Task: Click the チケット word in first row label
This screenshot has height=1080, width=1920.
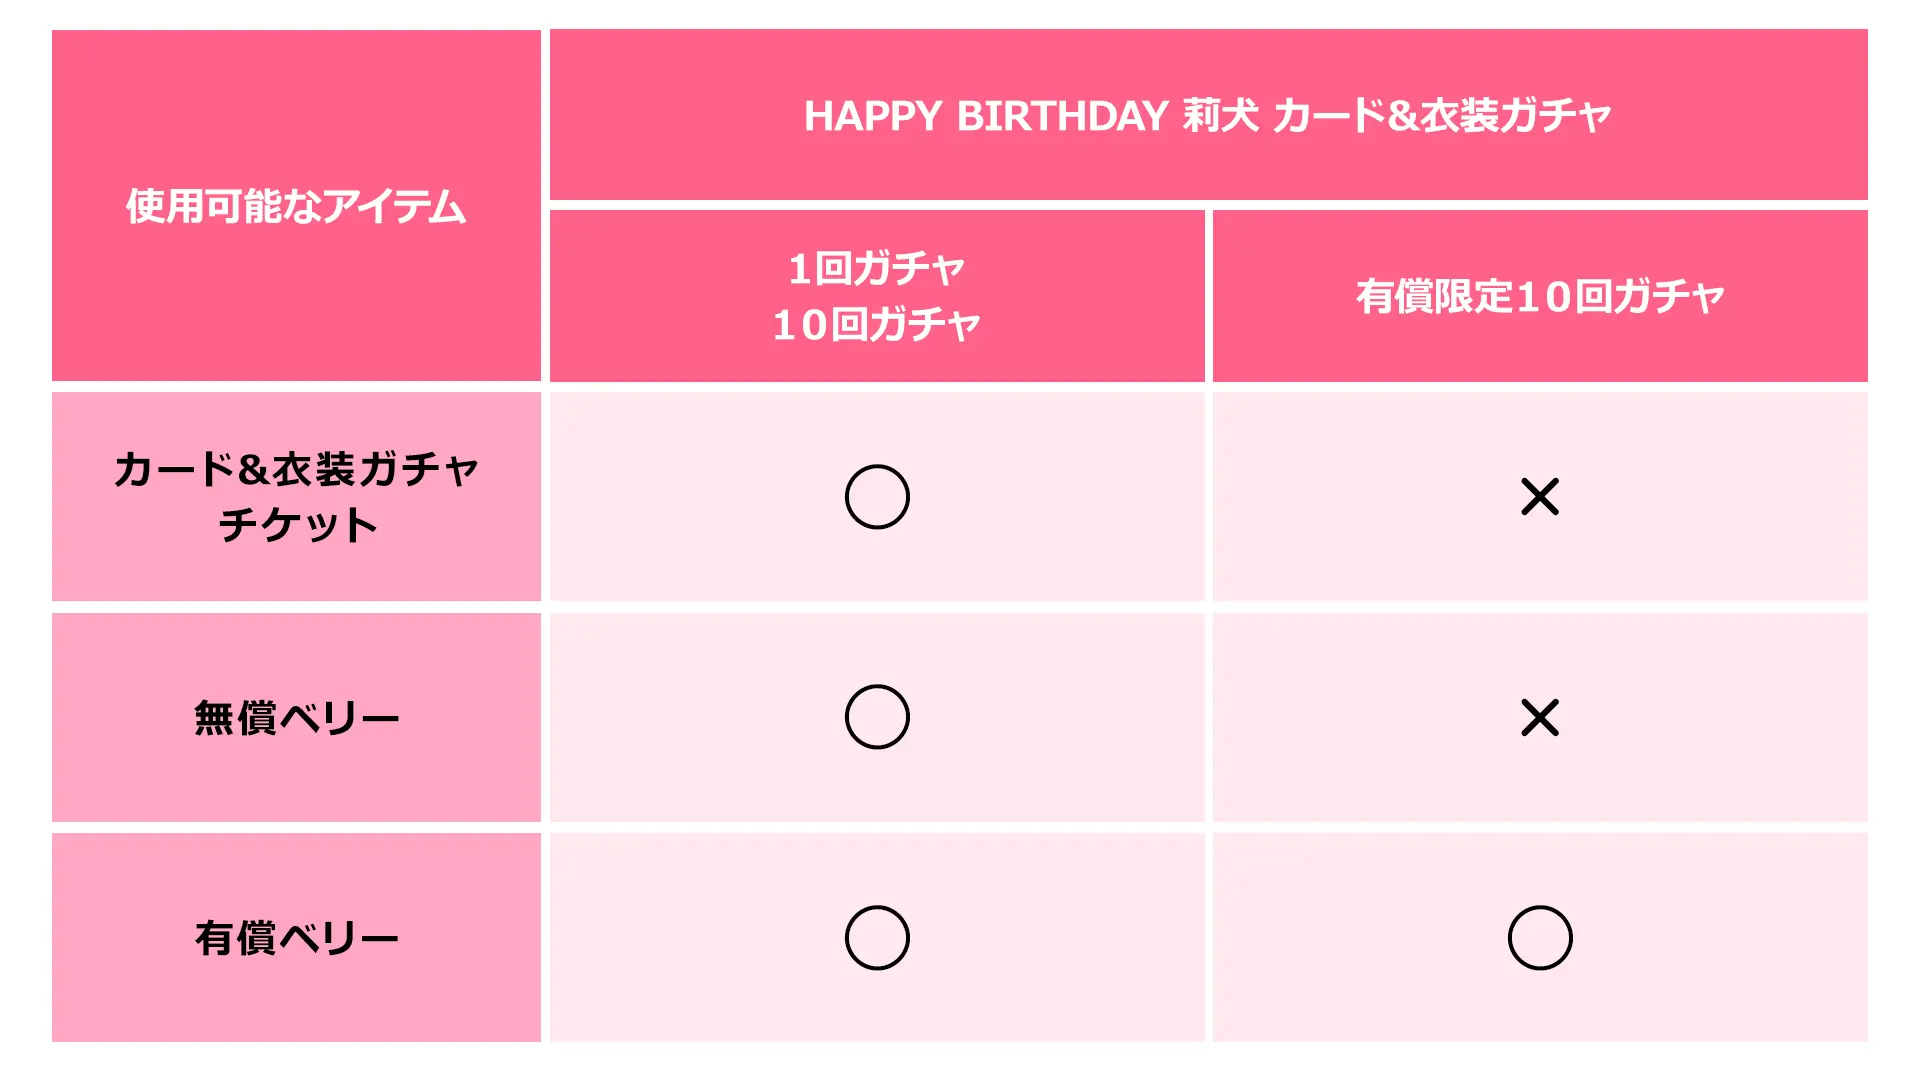Action: pos(298,525)
